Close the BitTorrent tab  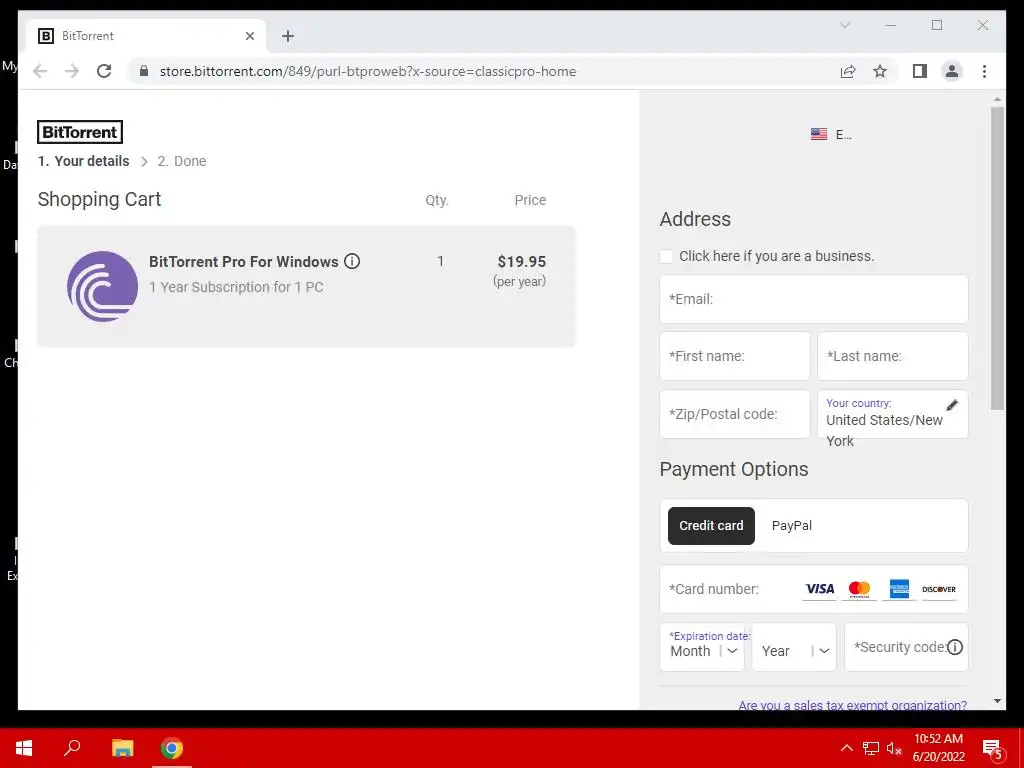coord(249,36)
